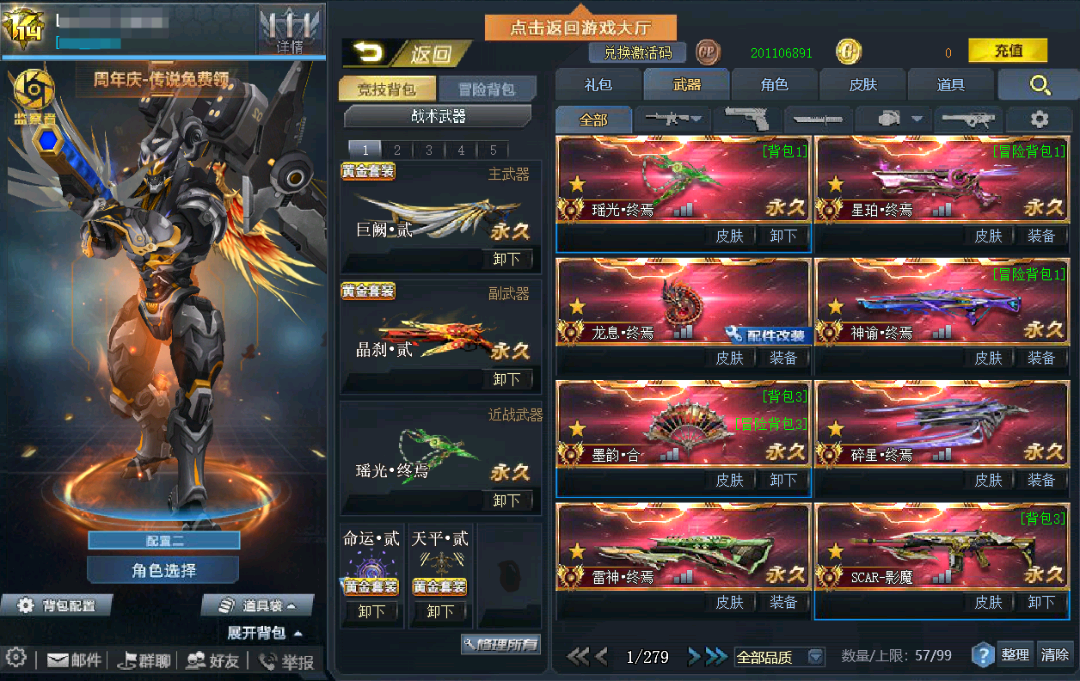Switch to the 角色 tab
Viewport: 1080px width, 681px height.
(774, 85)
